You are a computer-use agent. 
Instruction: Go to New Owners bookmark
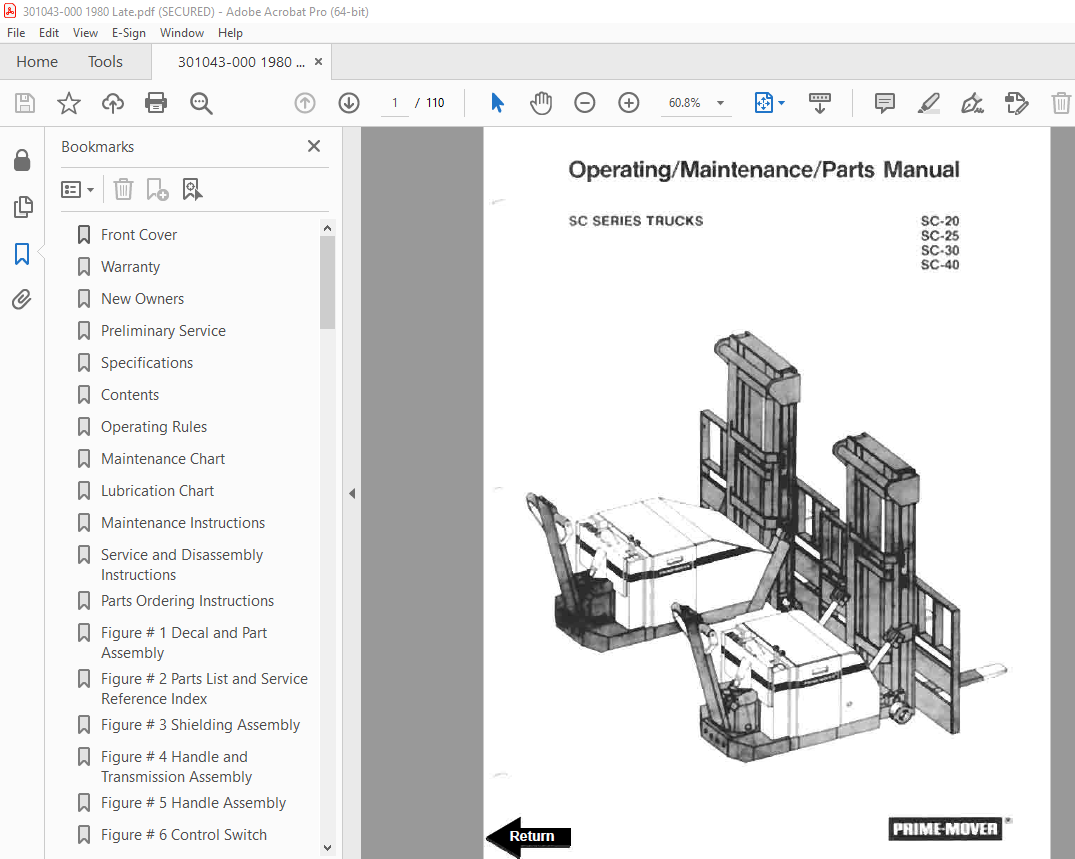click(x=142, y=299)
